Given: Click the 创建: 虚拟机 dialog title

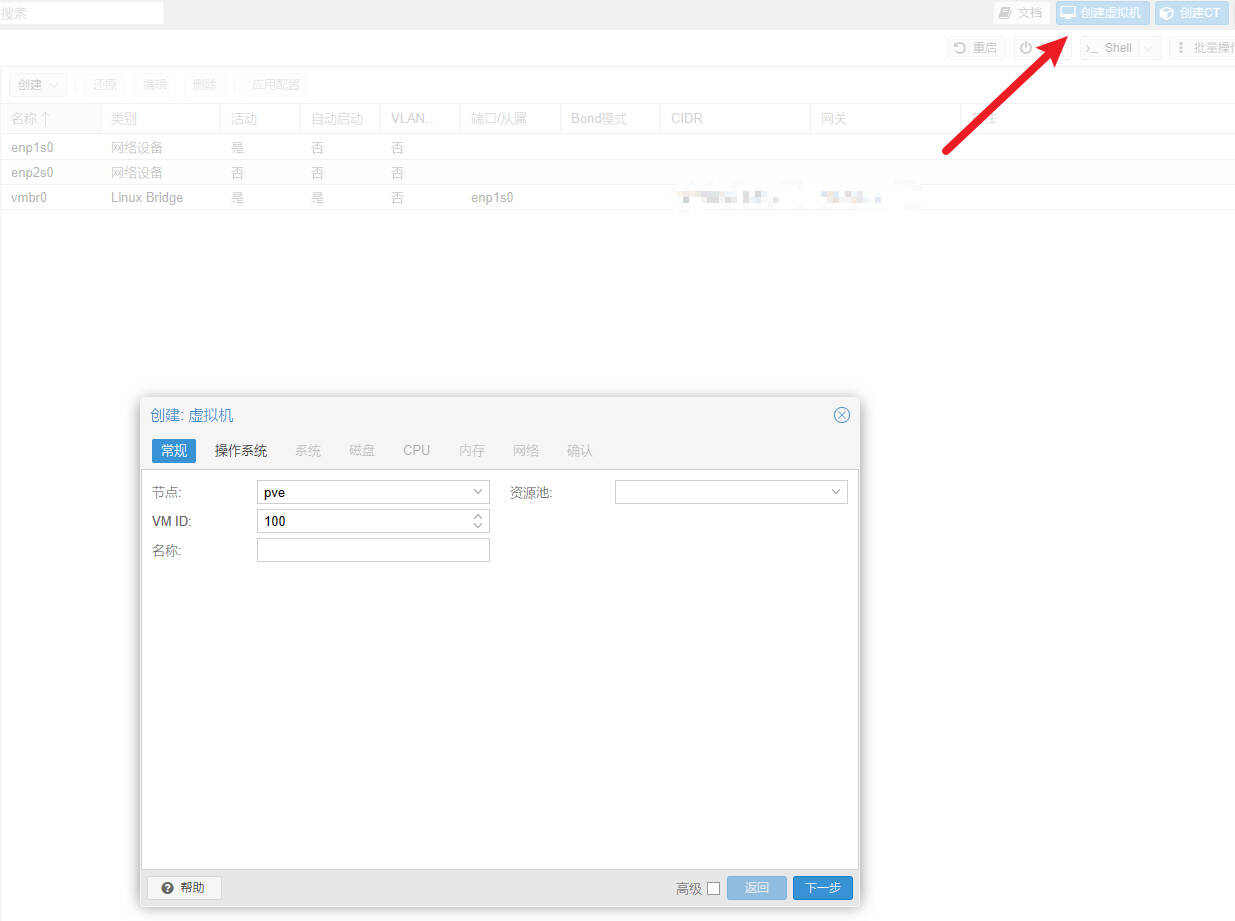Looking at the screenshot, I should coord(192,415).
